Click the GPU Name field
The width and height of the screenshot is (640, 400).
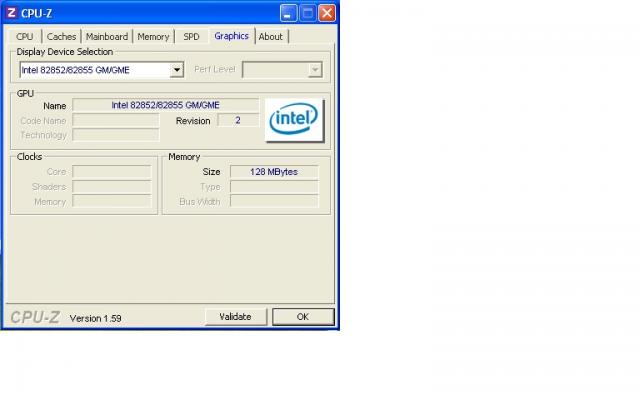165,105
